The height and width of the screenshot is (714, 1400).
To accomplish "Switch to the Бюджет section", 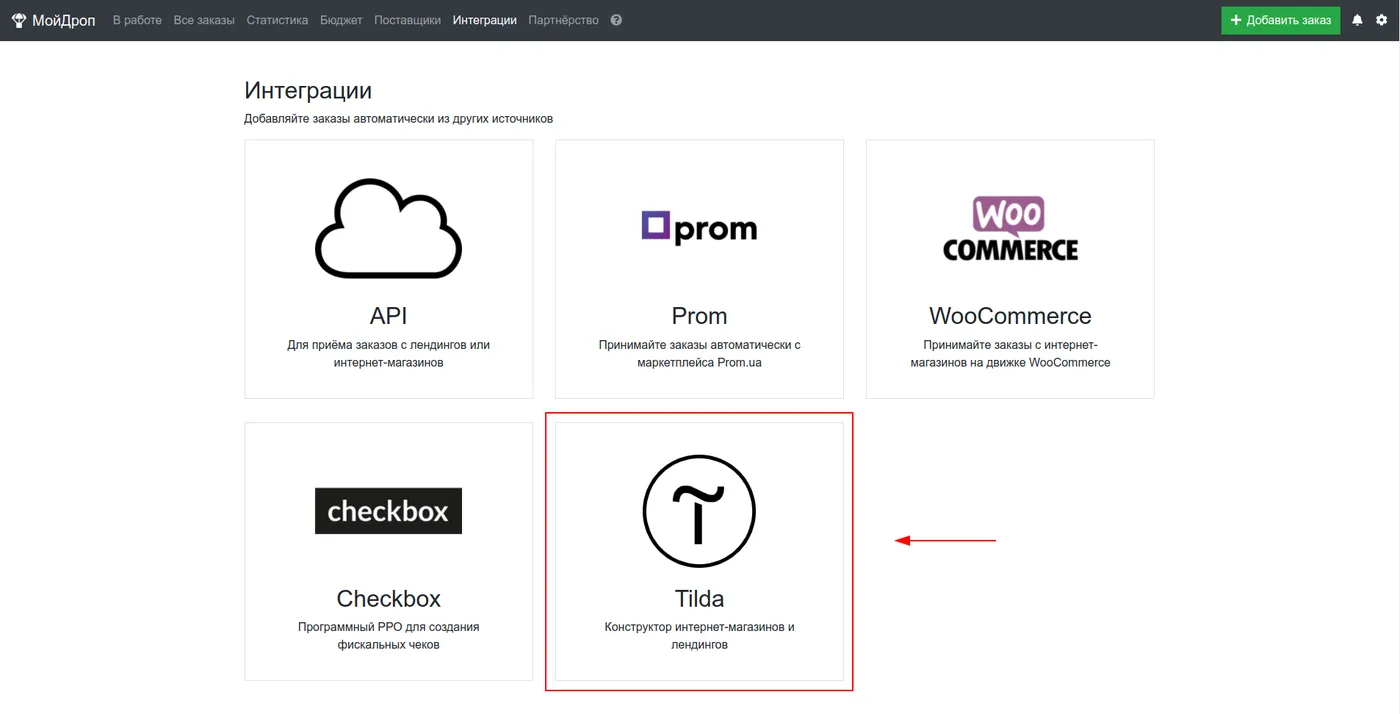I will (341, 20).
